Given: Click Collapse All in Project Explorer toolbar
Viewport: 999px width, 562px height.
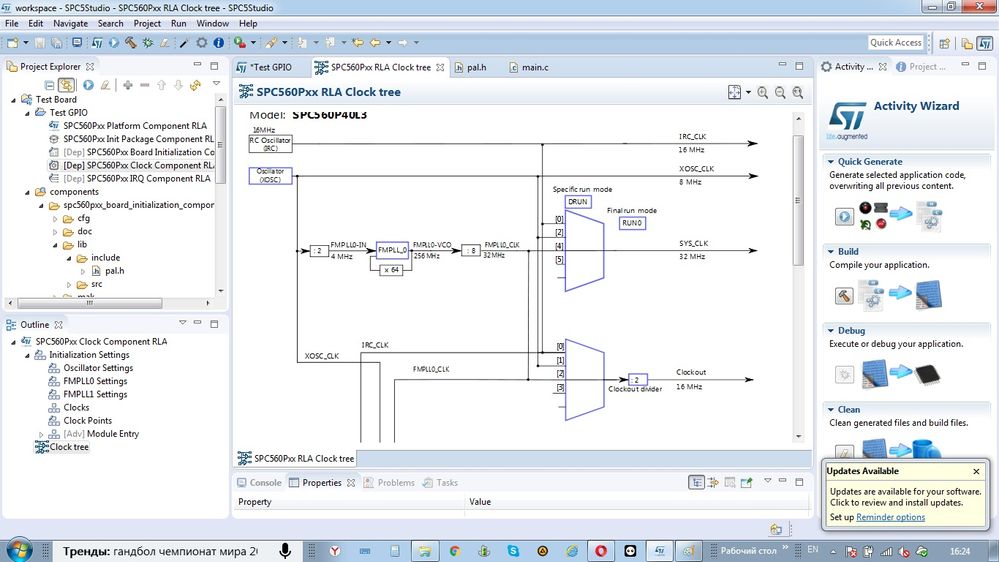Looking at the screenshot, I should (x=49, y=85).
